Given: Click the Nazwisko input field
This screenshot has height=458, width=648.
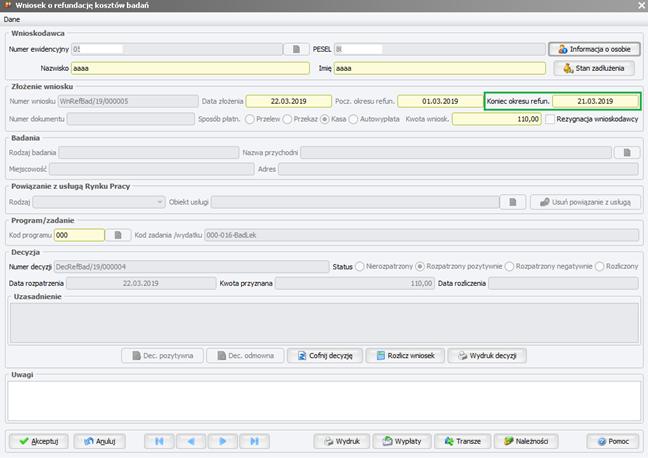Looking at the screenshot, I should (x=190, y=68).
